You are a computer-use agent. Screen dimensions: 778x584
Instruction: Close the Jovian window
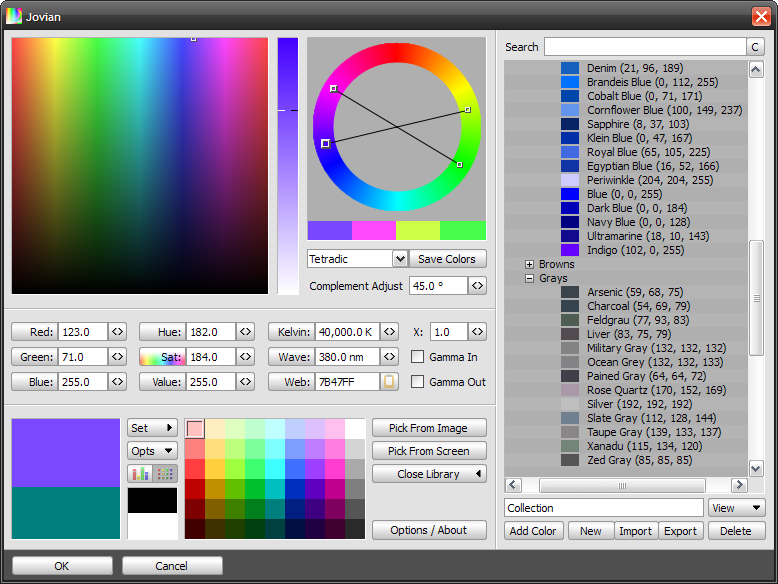761,16
